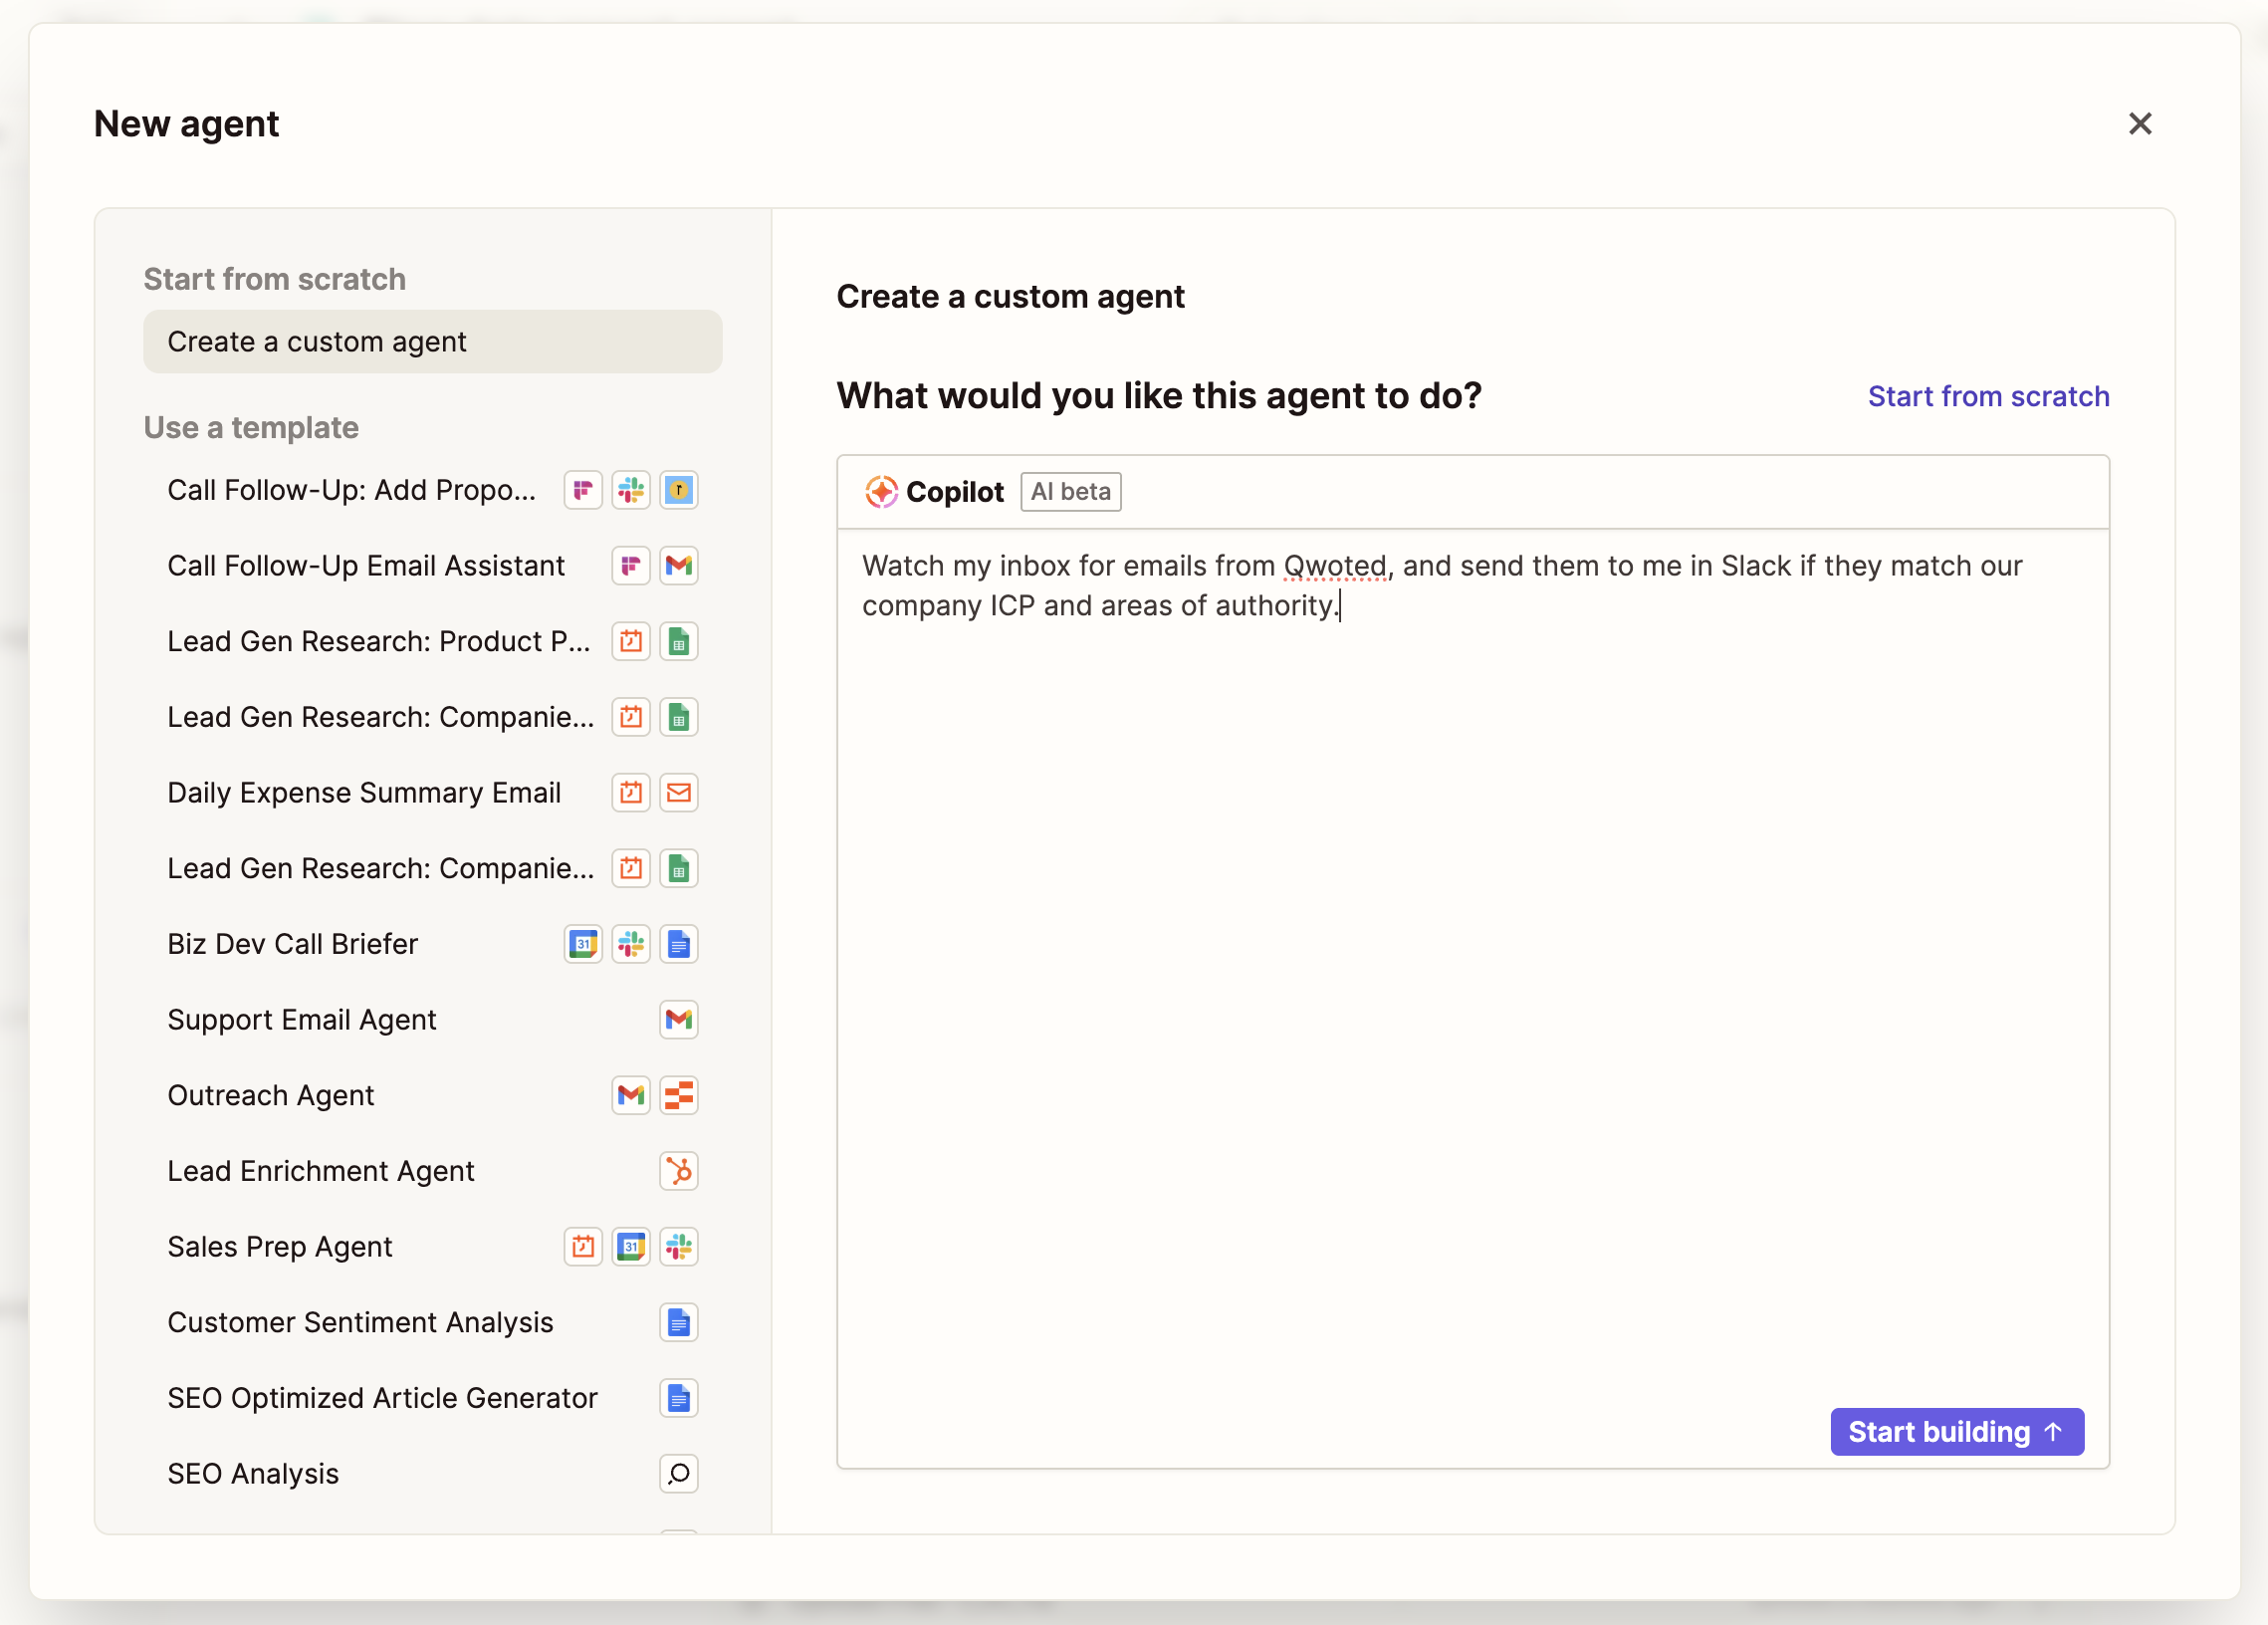
Task: Click the Fireflies icon beside Call Follow-Up Email Assistant
Action: (x=631, y=566)
